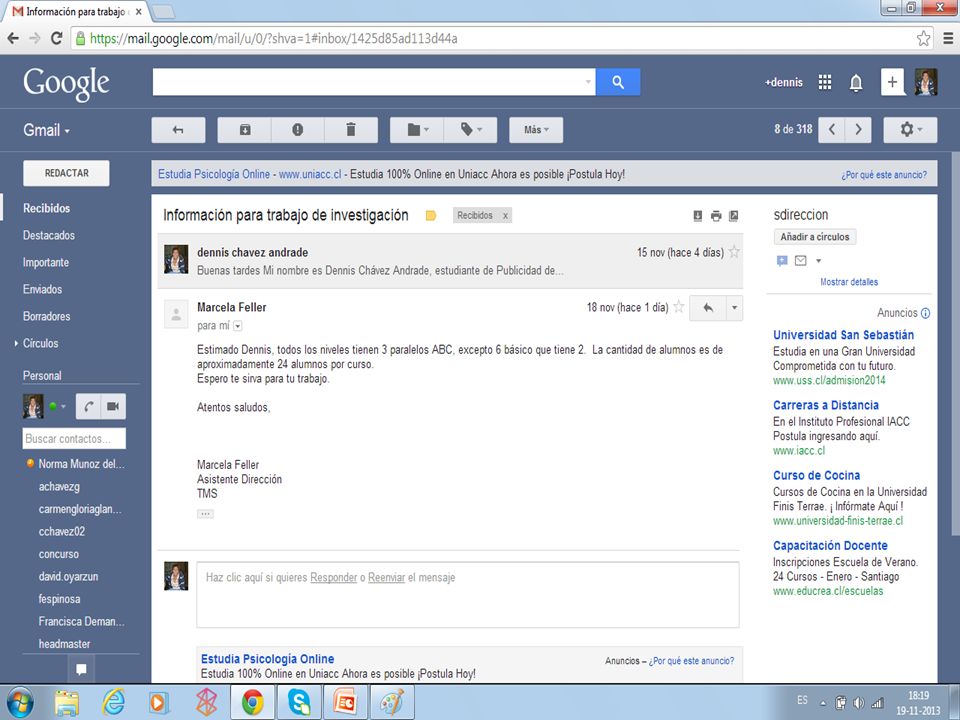Click the back-to-inbox arrow button

(x=178, y=130)
